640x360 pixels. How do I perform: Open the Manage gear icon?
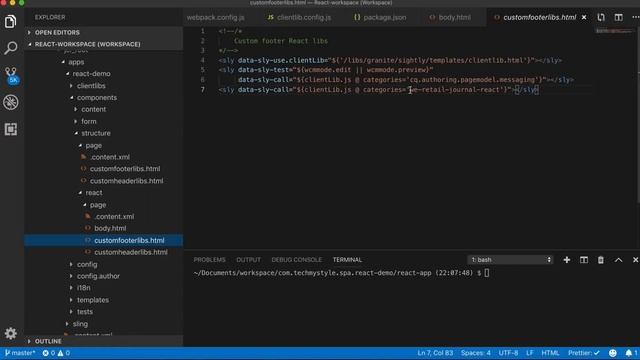click(11, 333)
